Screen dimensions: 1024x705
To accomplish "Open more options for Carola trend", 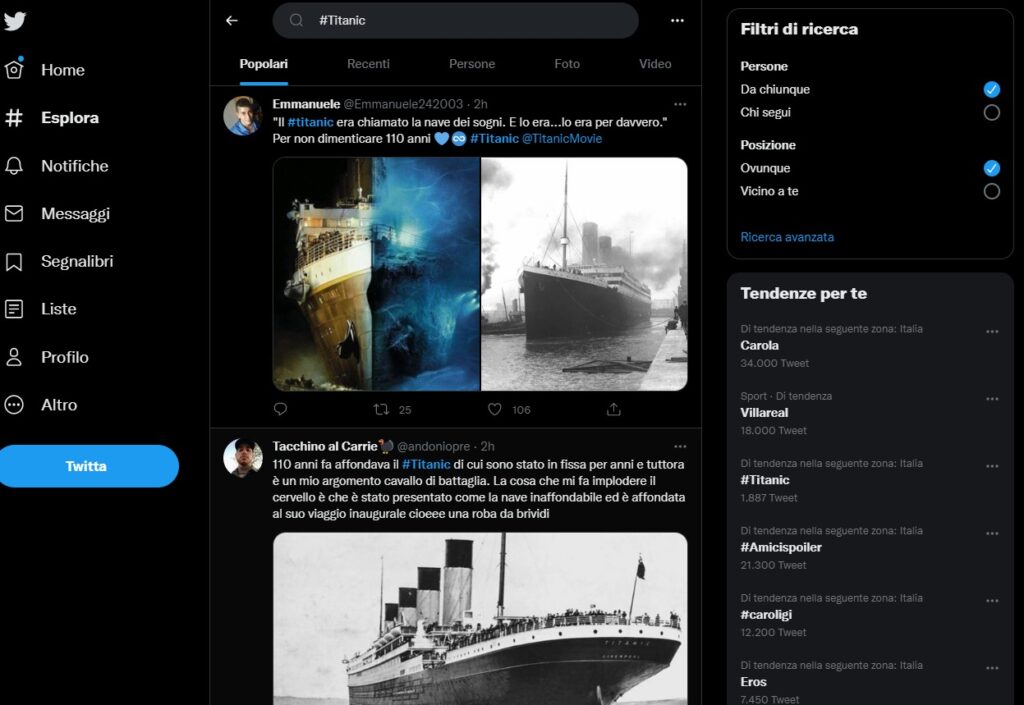I will 992,332.
